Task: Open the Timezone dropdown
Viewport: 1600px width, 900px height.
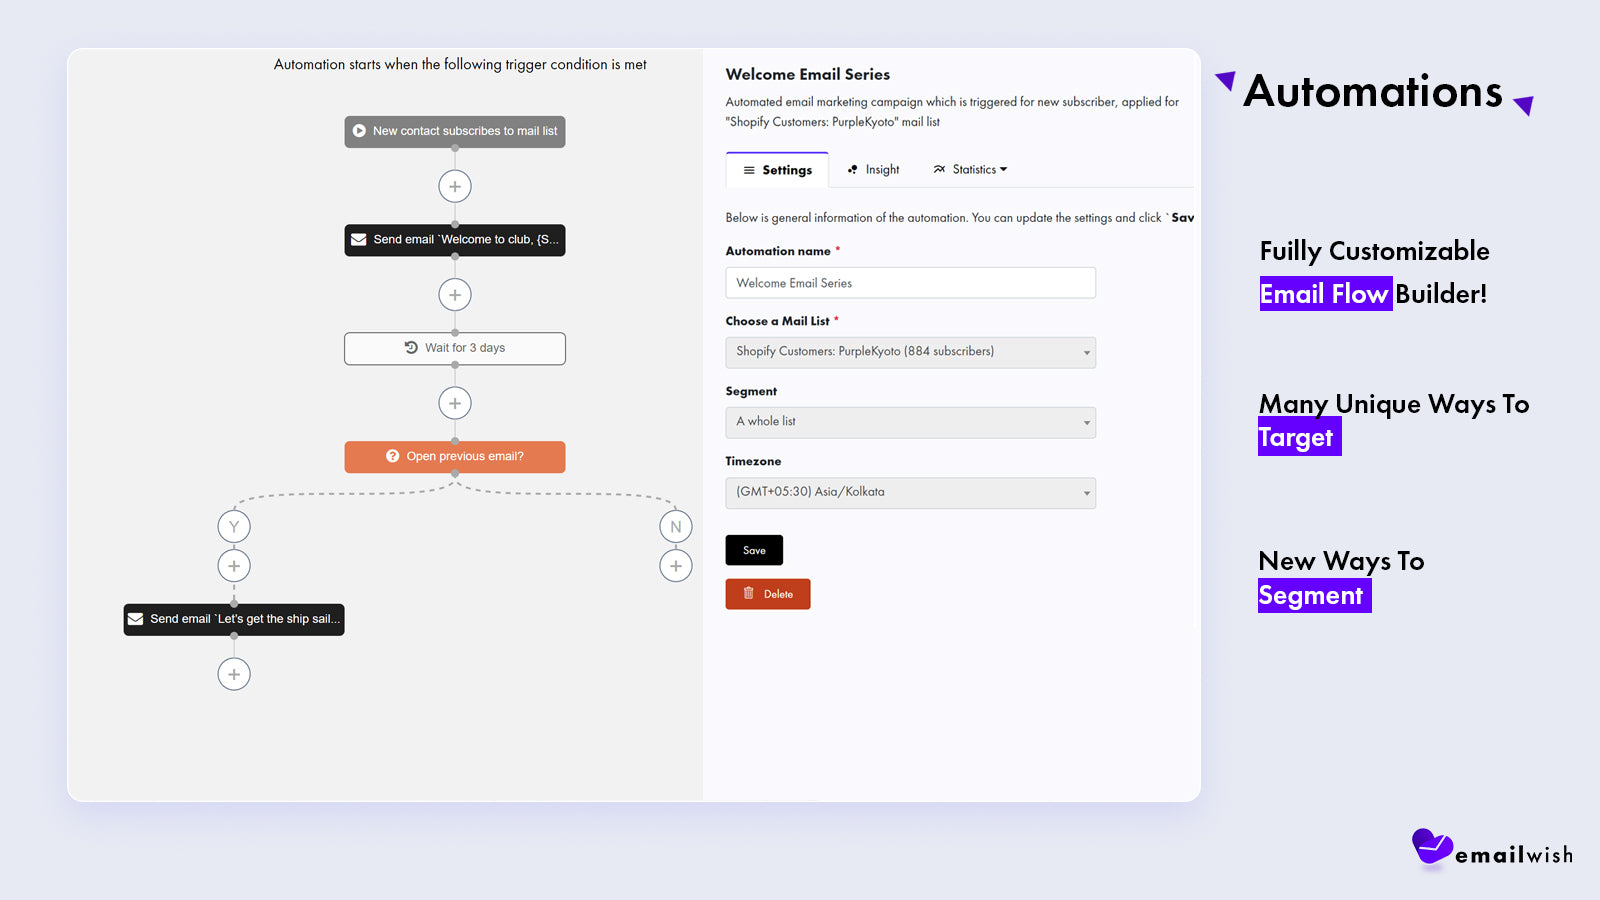Action: pos(910,492)
